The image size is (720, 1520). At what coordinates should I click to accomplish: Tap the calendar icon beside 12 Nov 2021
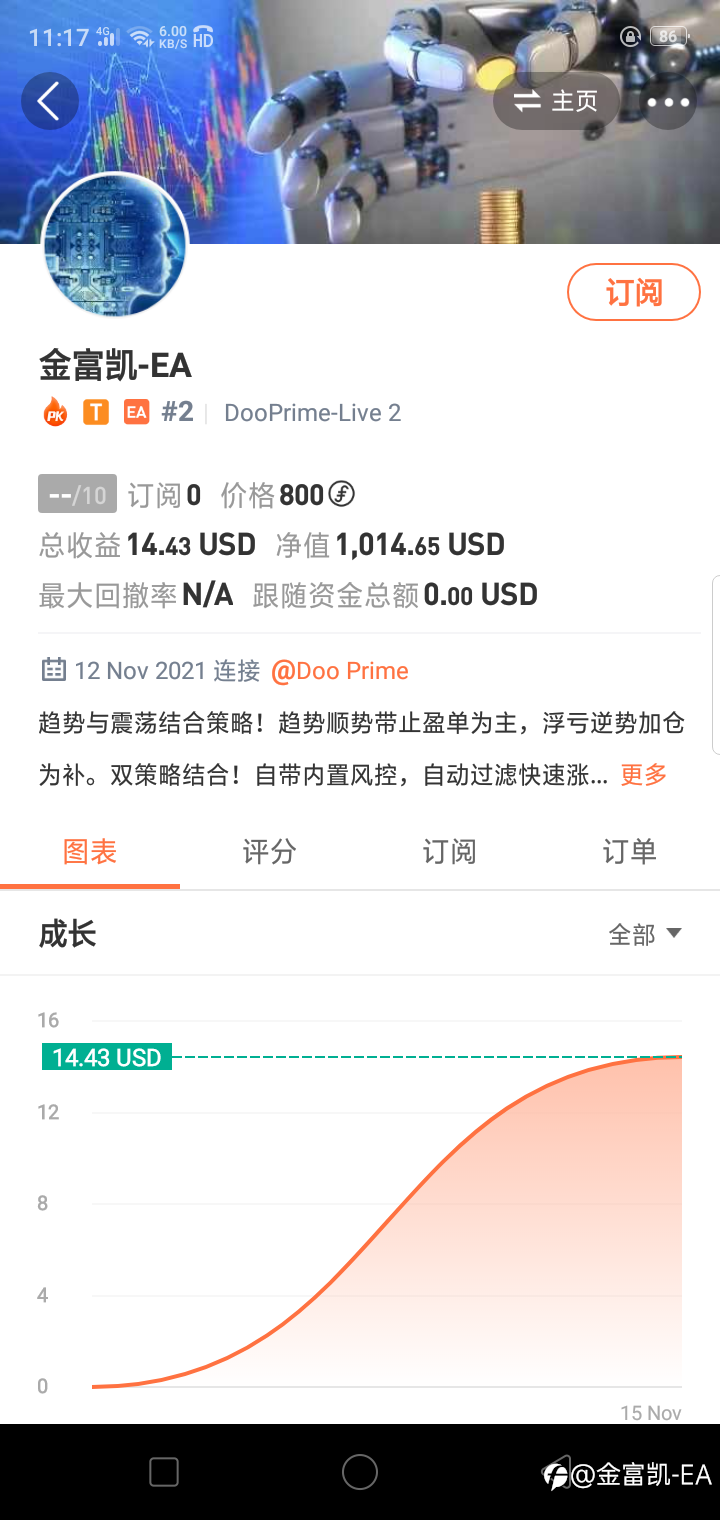point(54,670)
